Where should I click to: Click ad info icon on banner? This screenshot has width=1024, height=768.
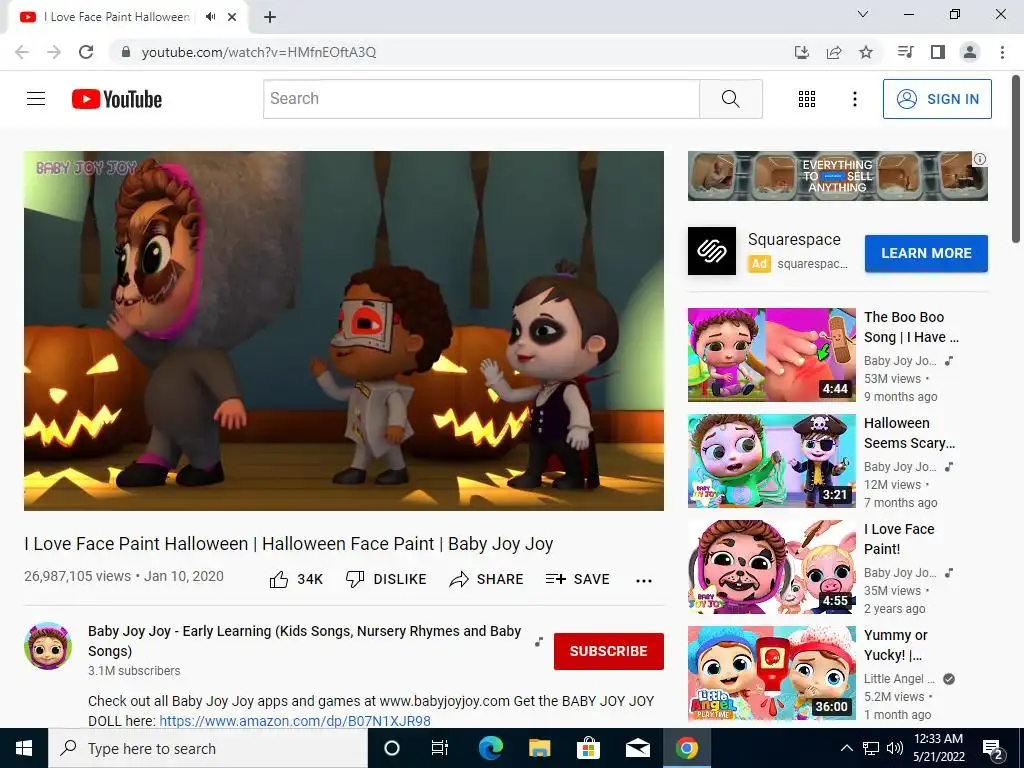[x=980, y=159]
